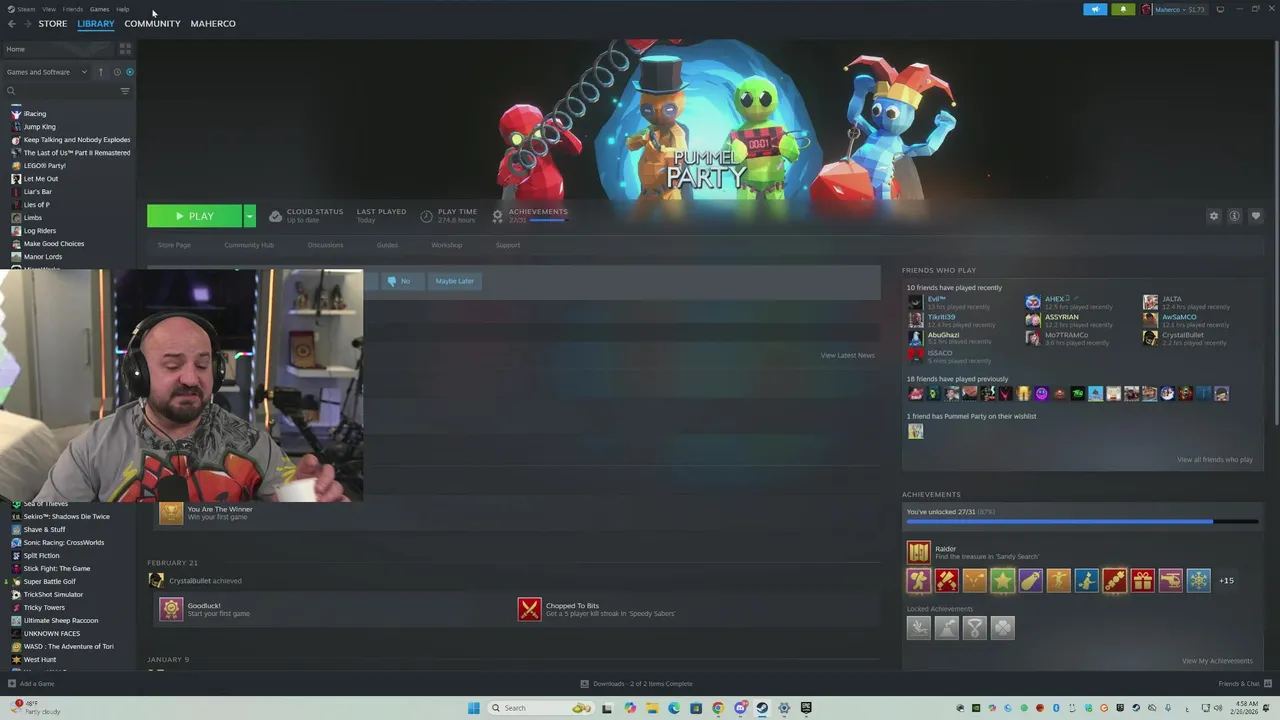Image resolution: width=1280 pixels, height=720 pixels.
Task: Click the Steam back navigation arrow
Action: pos(12,24)
